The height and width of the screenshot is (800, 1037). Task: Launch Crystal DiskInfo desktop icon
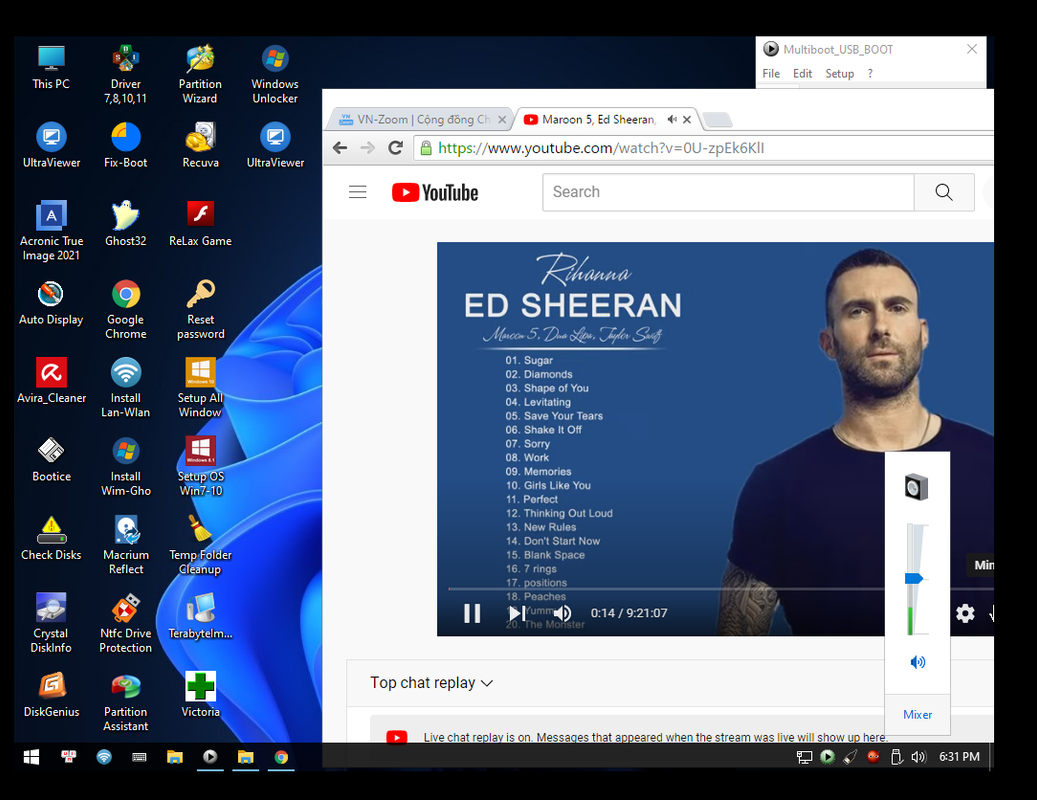[x=51, y=623]
